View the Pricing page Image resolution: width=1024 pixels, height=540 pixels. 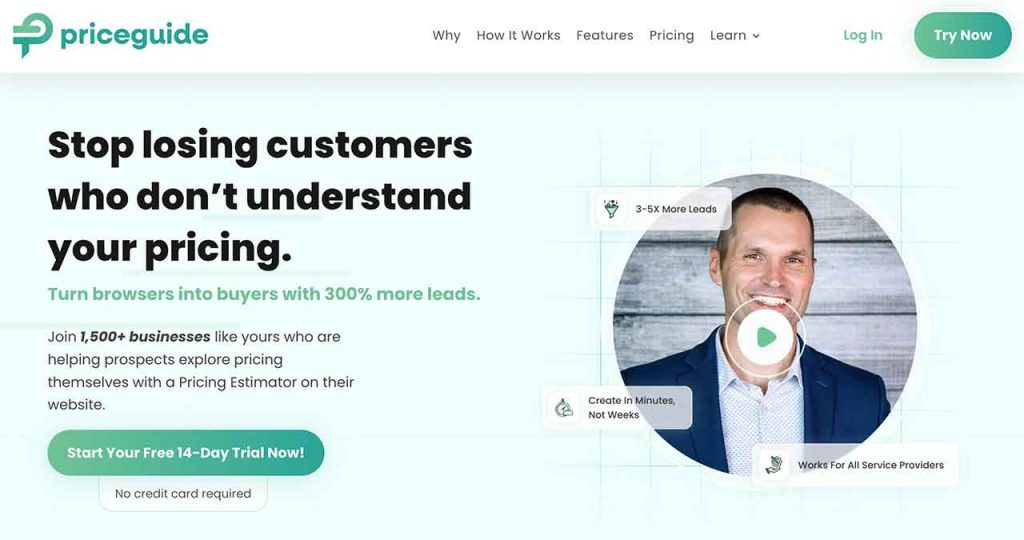(x=671, y=35)
